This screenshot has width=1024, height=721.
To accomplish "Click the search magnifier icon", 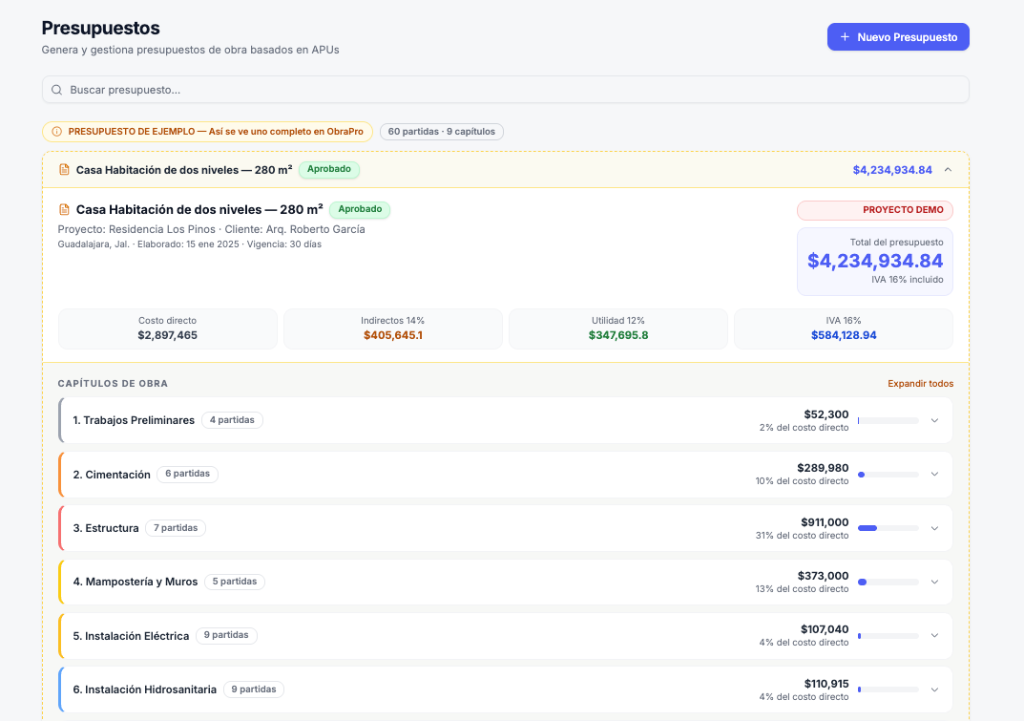I will tap(57, 90).
